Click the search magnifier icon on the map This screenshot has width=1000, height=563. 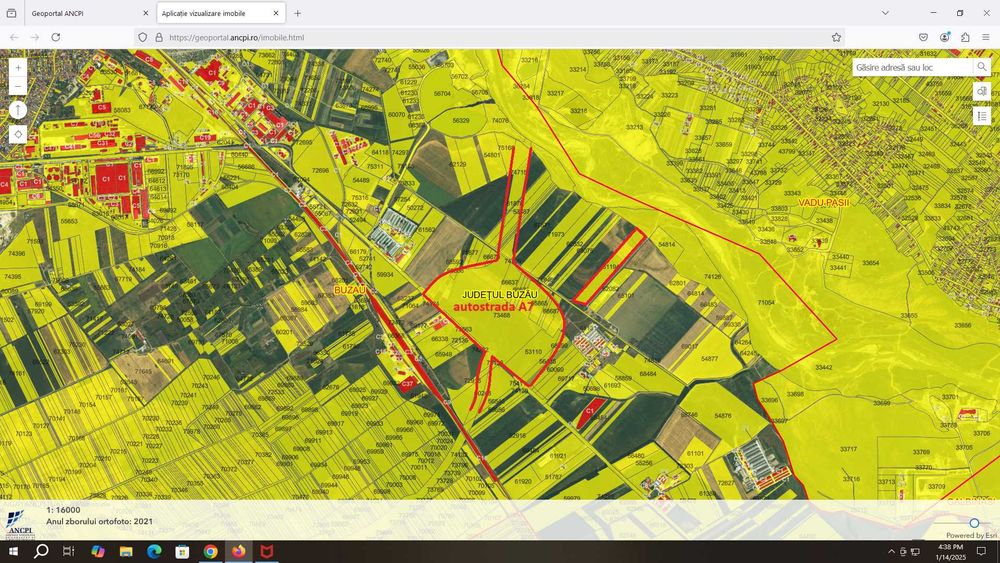coord(981,67)
